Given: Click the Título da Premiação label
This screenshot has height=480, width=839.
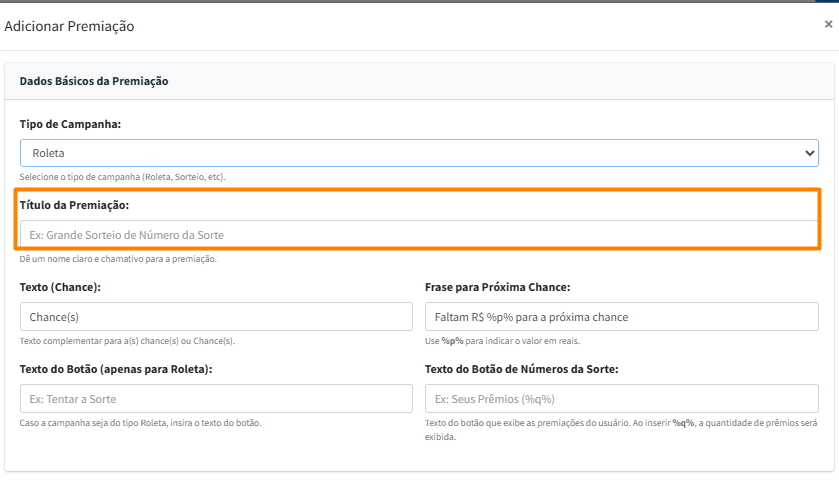Looking at the screenshot, I should pos(75,205).
